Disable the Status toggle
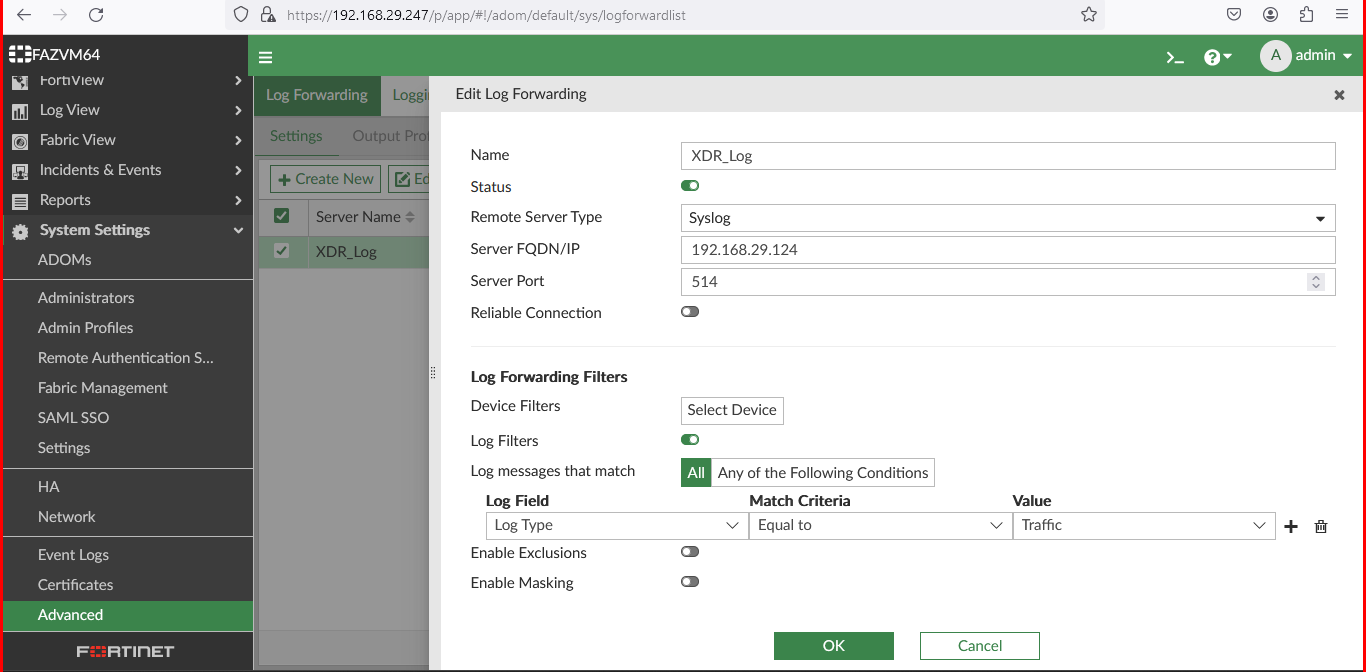 point(690,186)
